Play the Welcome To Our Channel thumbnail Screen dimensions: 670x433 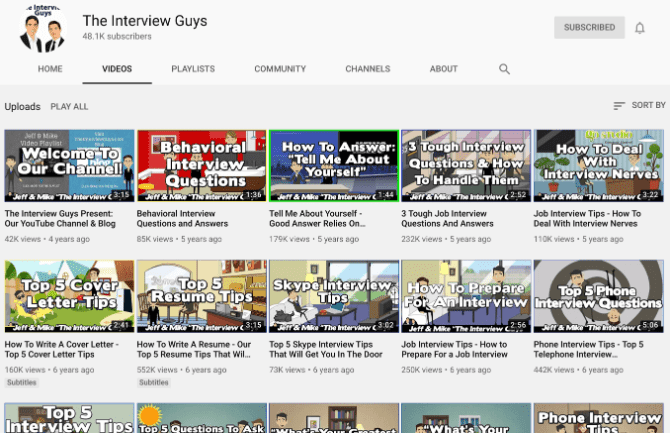(69, 166)
